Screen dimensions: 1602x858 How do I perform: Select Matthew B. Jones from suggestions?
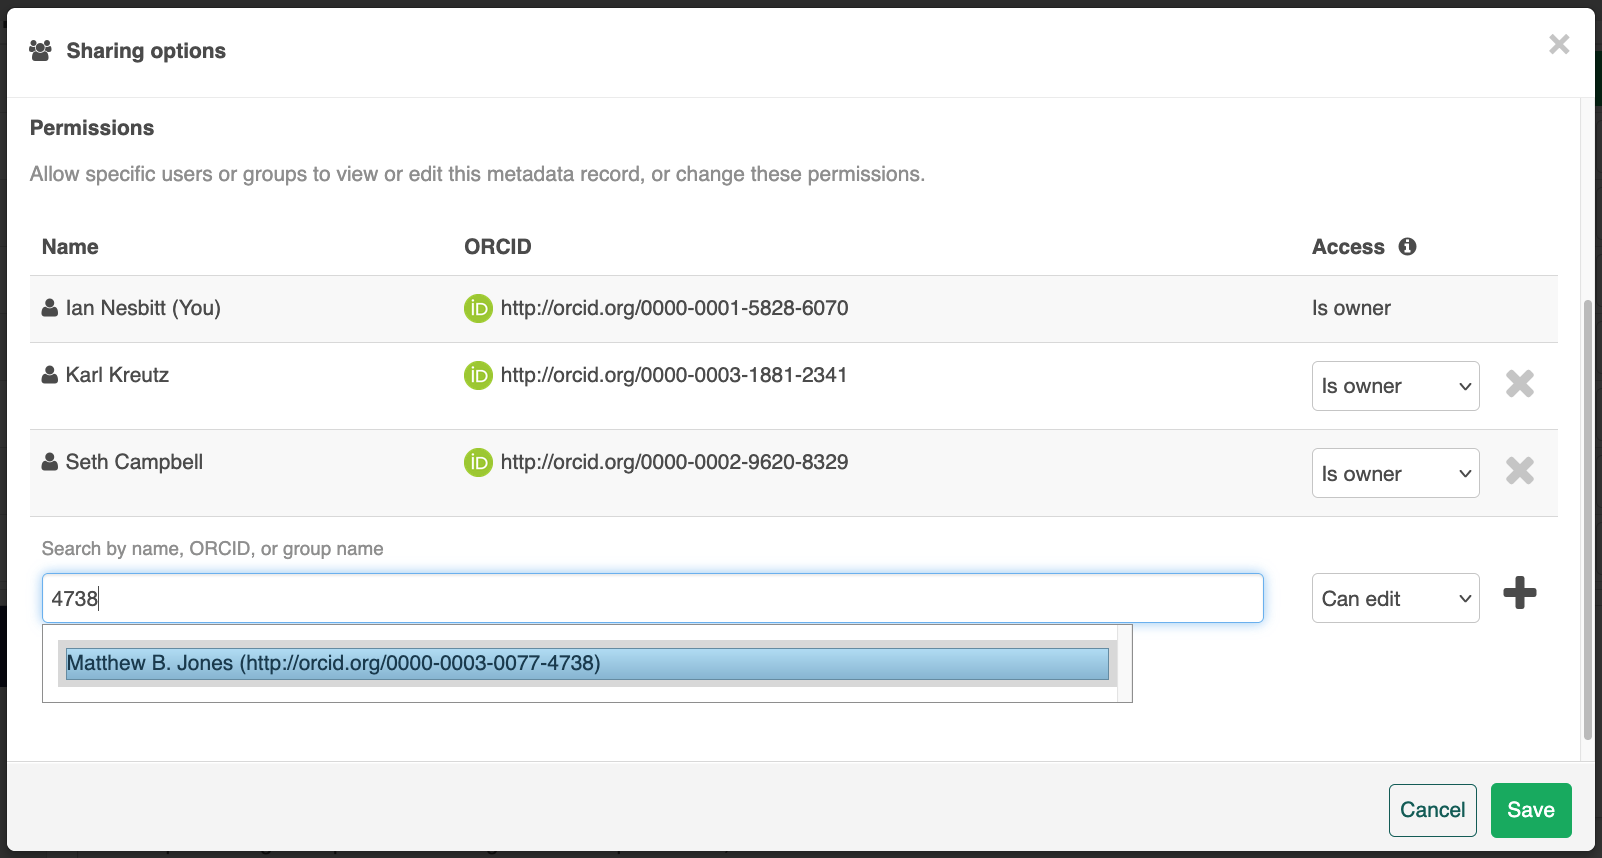(587, 663)
